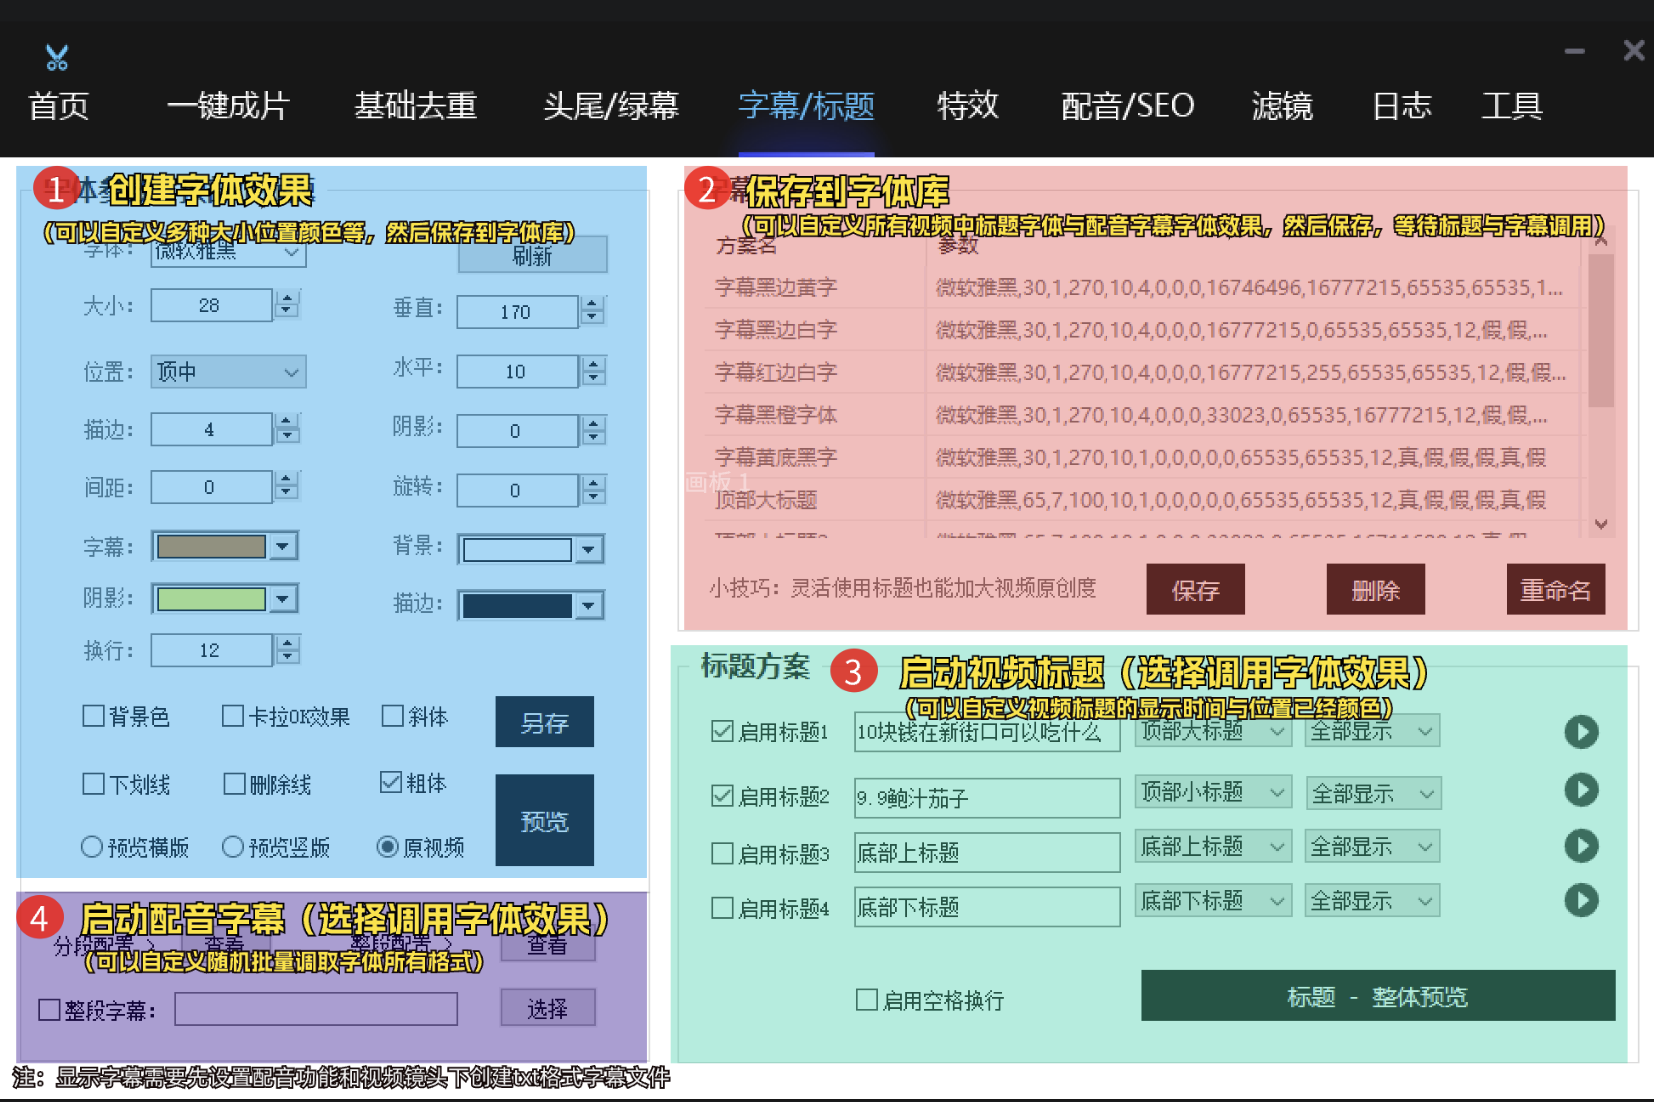The image size is (1654, 1102).
Task: Switch to 一键成片 tab
Action: click(228, 105)
